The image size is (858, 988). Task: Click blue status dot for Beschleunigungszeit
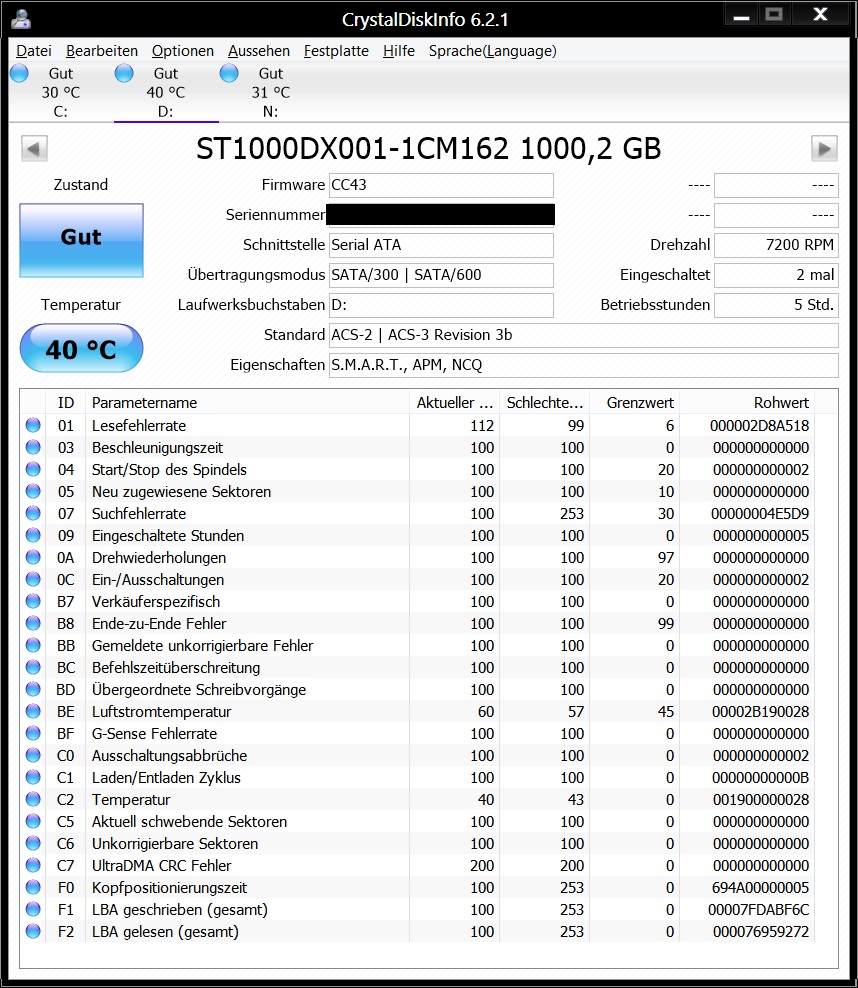click(x=33, y=447)
